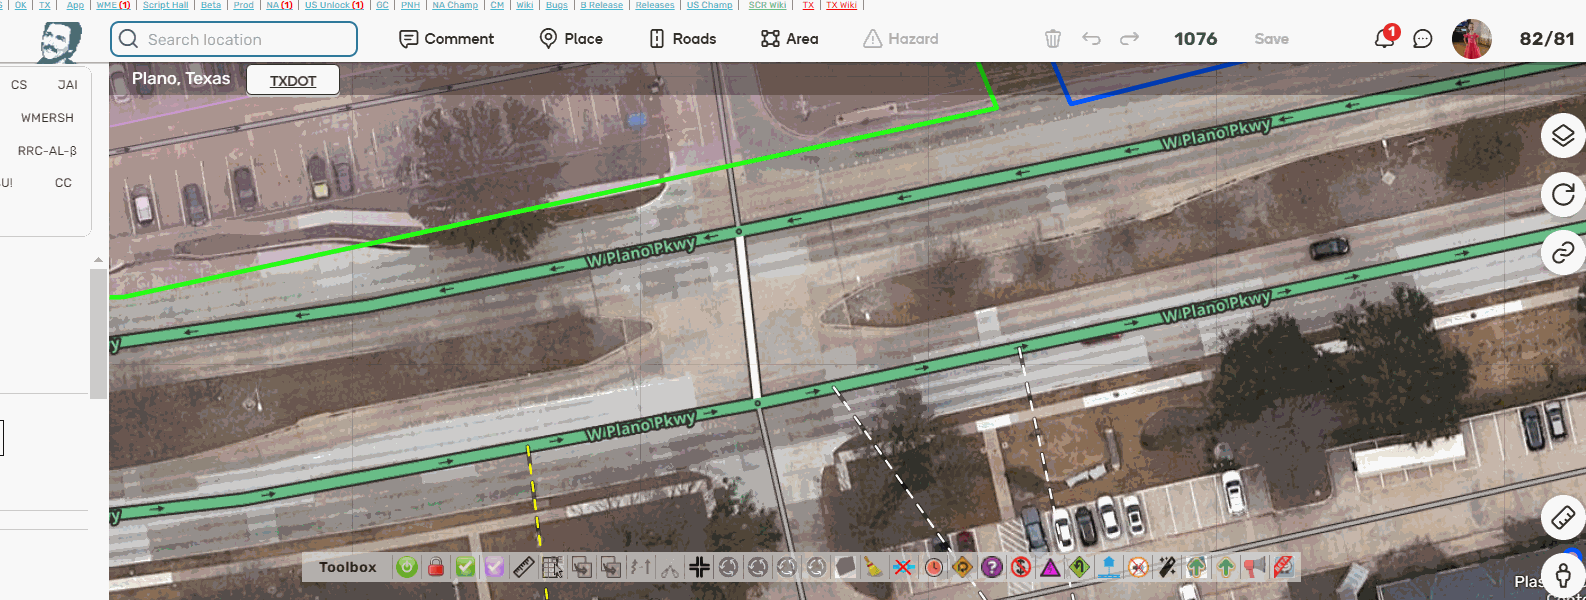Click the green U-turn diamond sign icon
The image size is (1586, 600).
tap(1079, 567)
